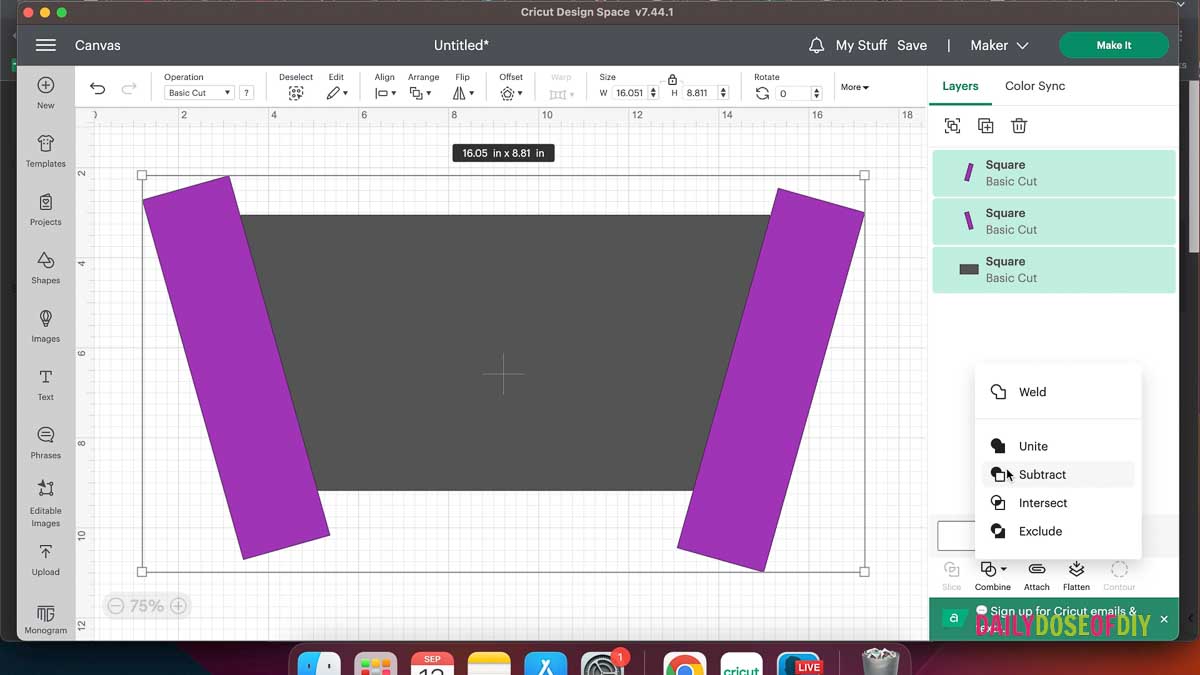Dismiss the Cricut emails banner with the X

[x=1163, y=619]
